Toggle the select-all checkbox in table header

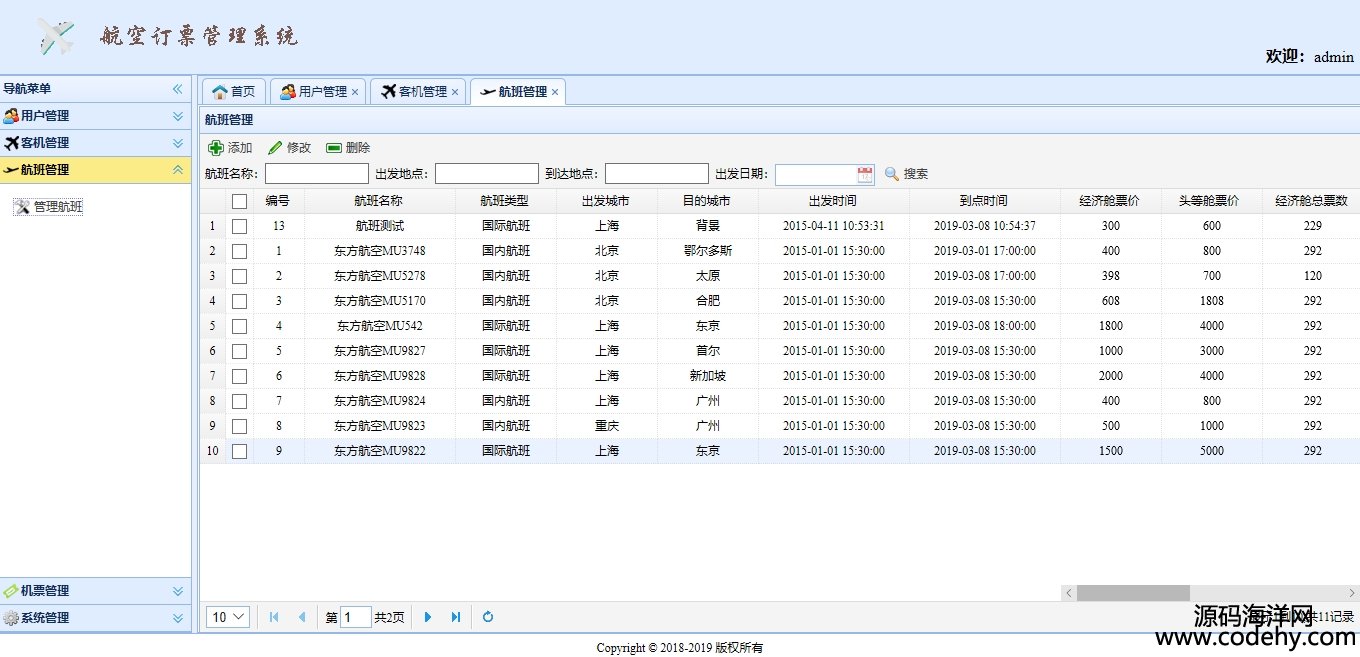click(x=239, y=201)
